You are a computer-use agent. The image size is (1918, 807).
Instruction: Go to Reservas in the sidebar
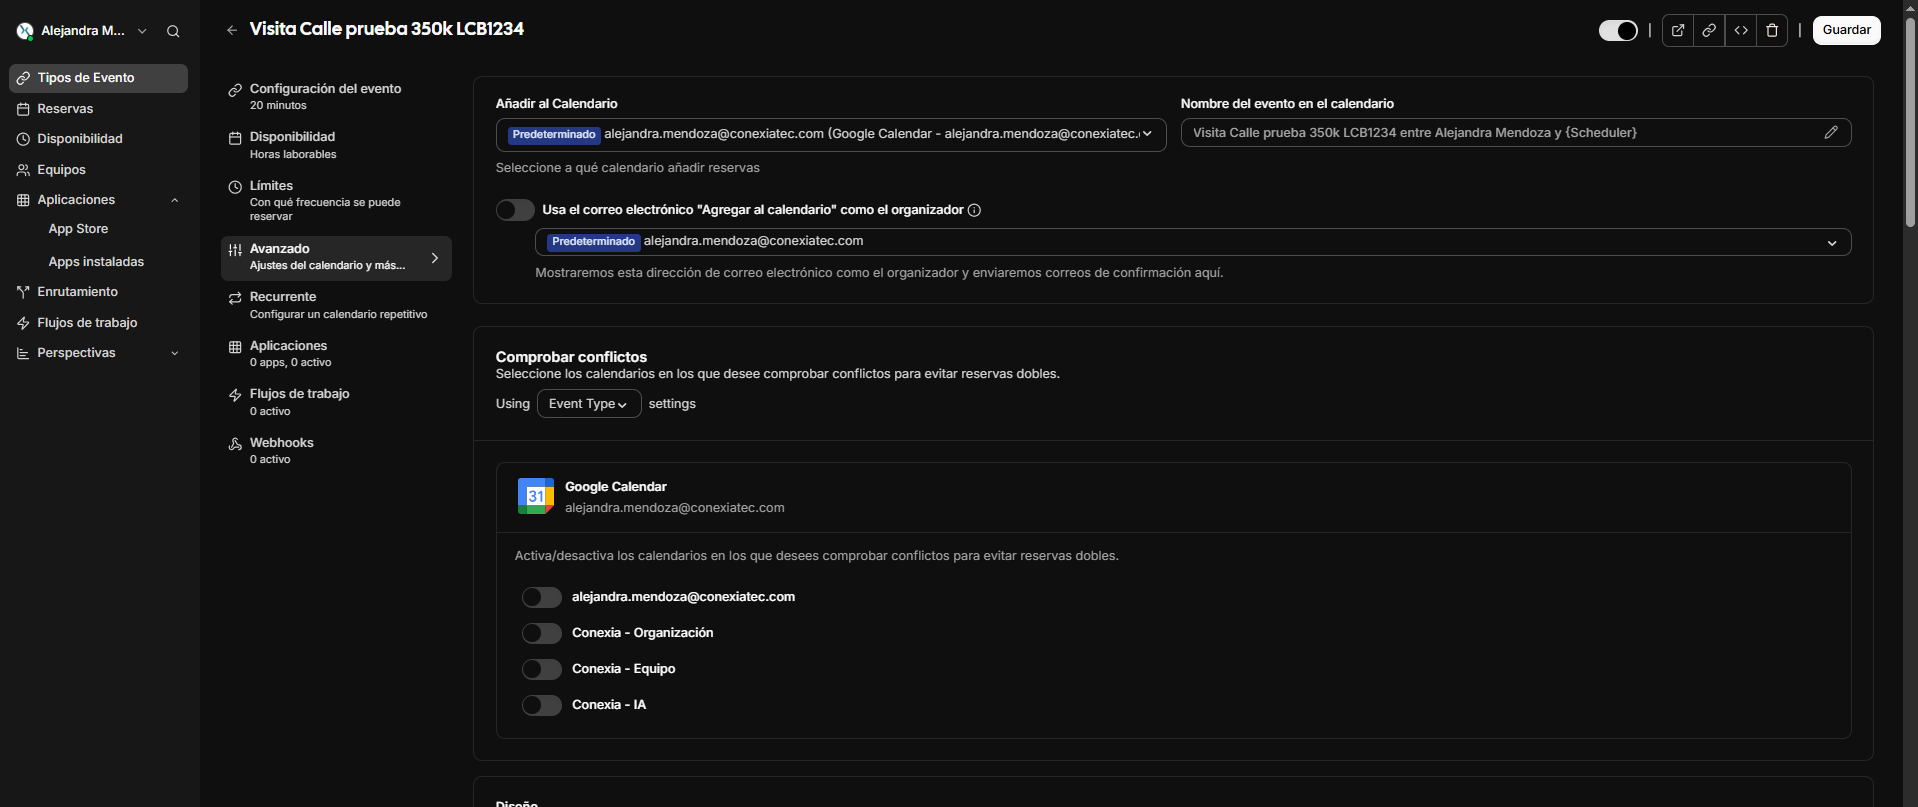coord(65,109)
